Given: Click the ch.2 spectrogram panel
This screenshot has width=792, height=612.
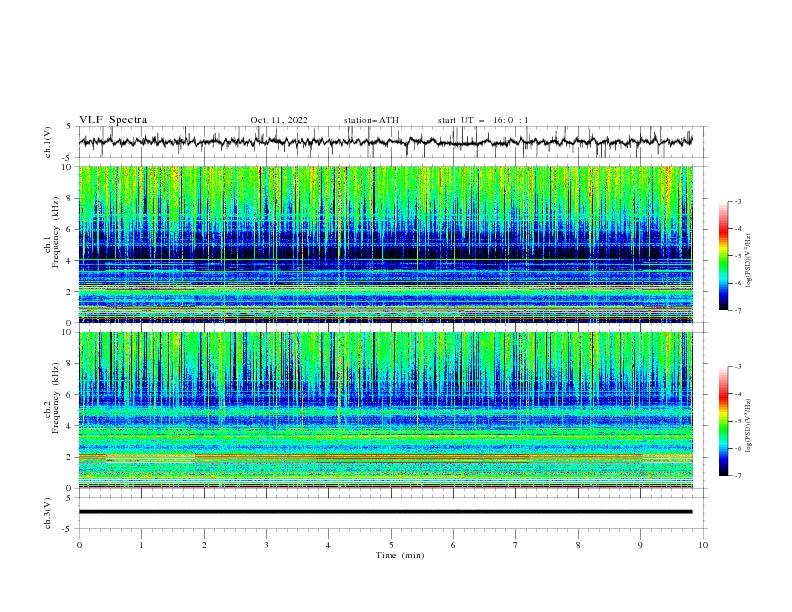Looking at the screenshot, I should [386, 410].
